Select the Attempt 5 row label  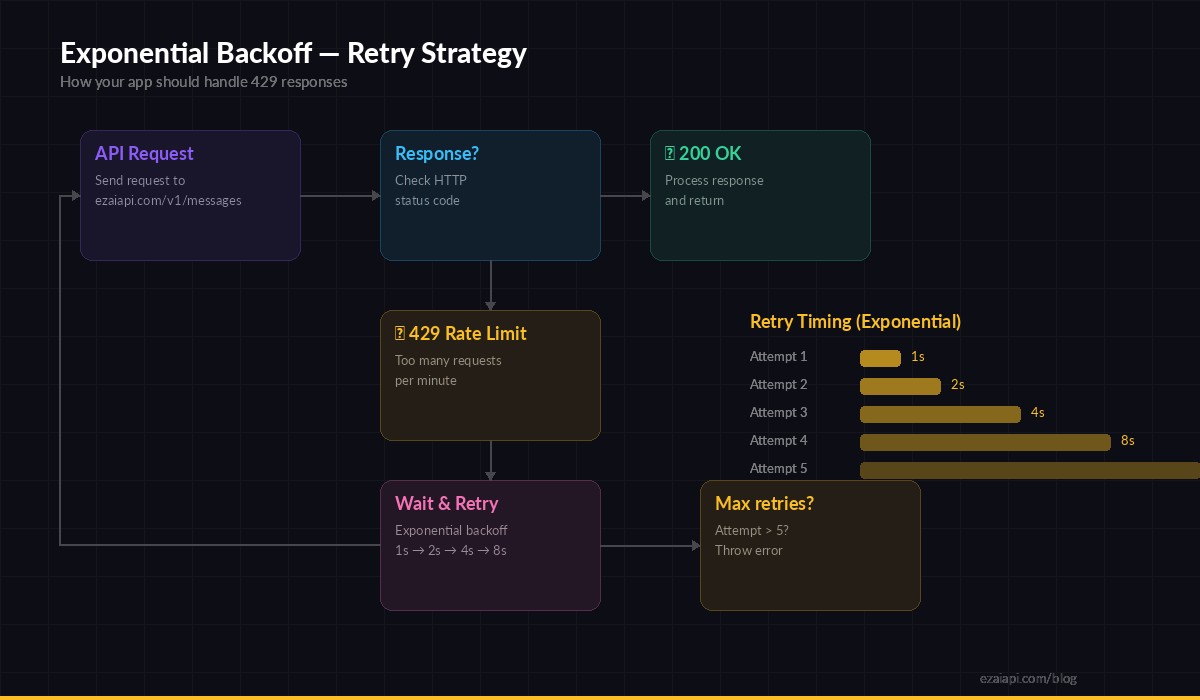click(x=778, y=468)
